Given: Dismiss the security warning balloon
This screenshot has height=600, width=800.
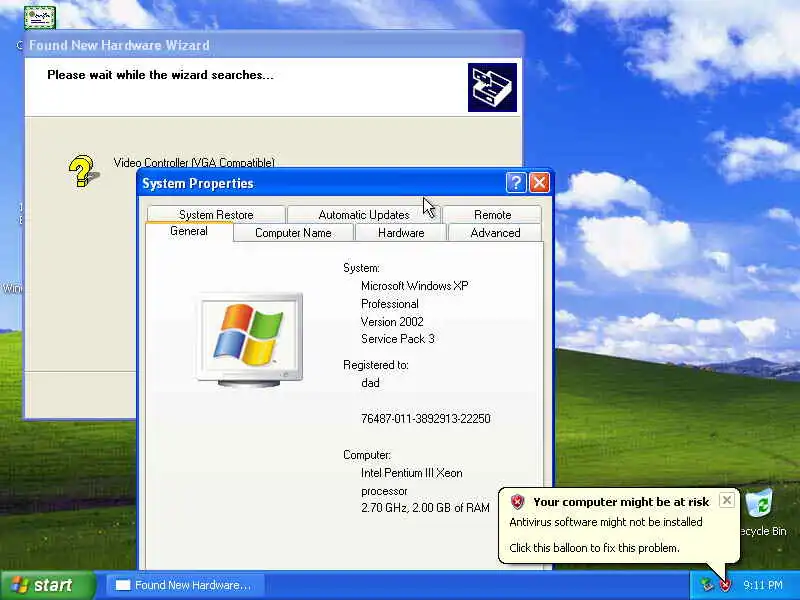Looking at the screenshot, I should point(727,500).
